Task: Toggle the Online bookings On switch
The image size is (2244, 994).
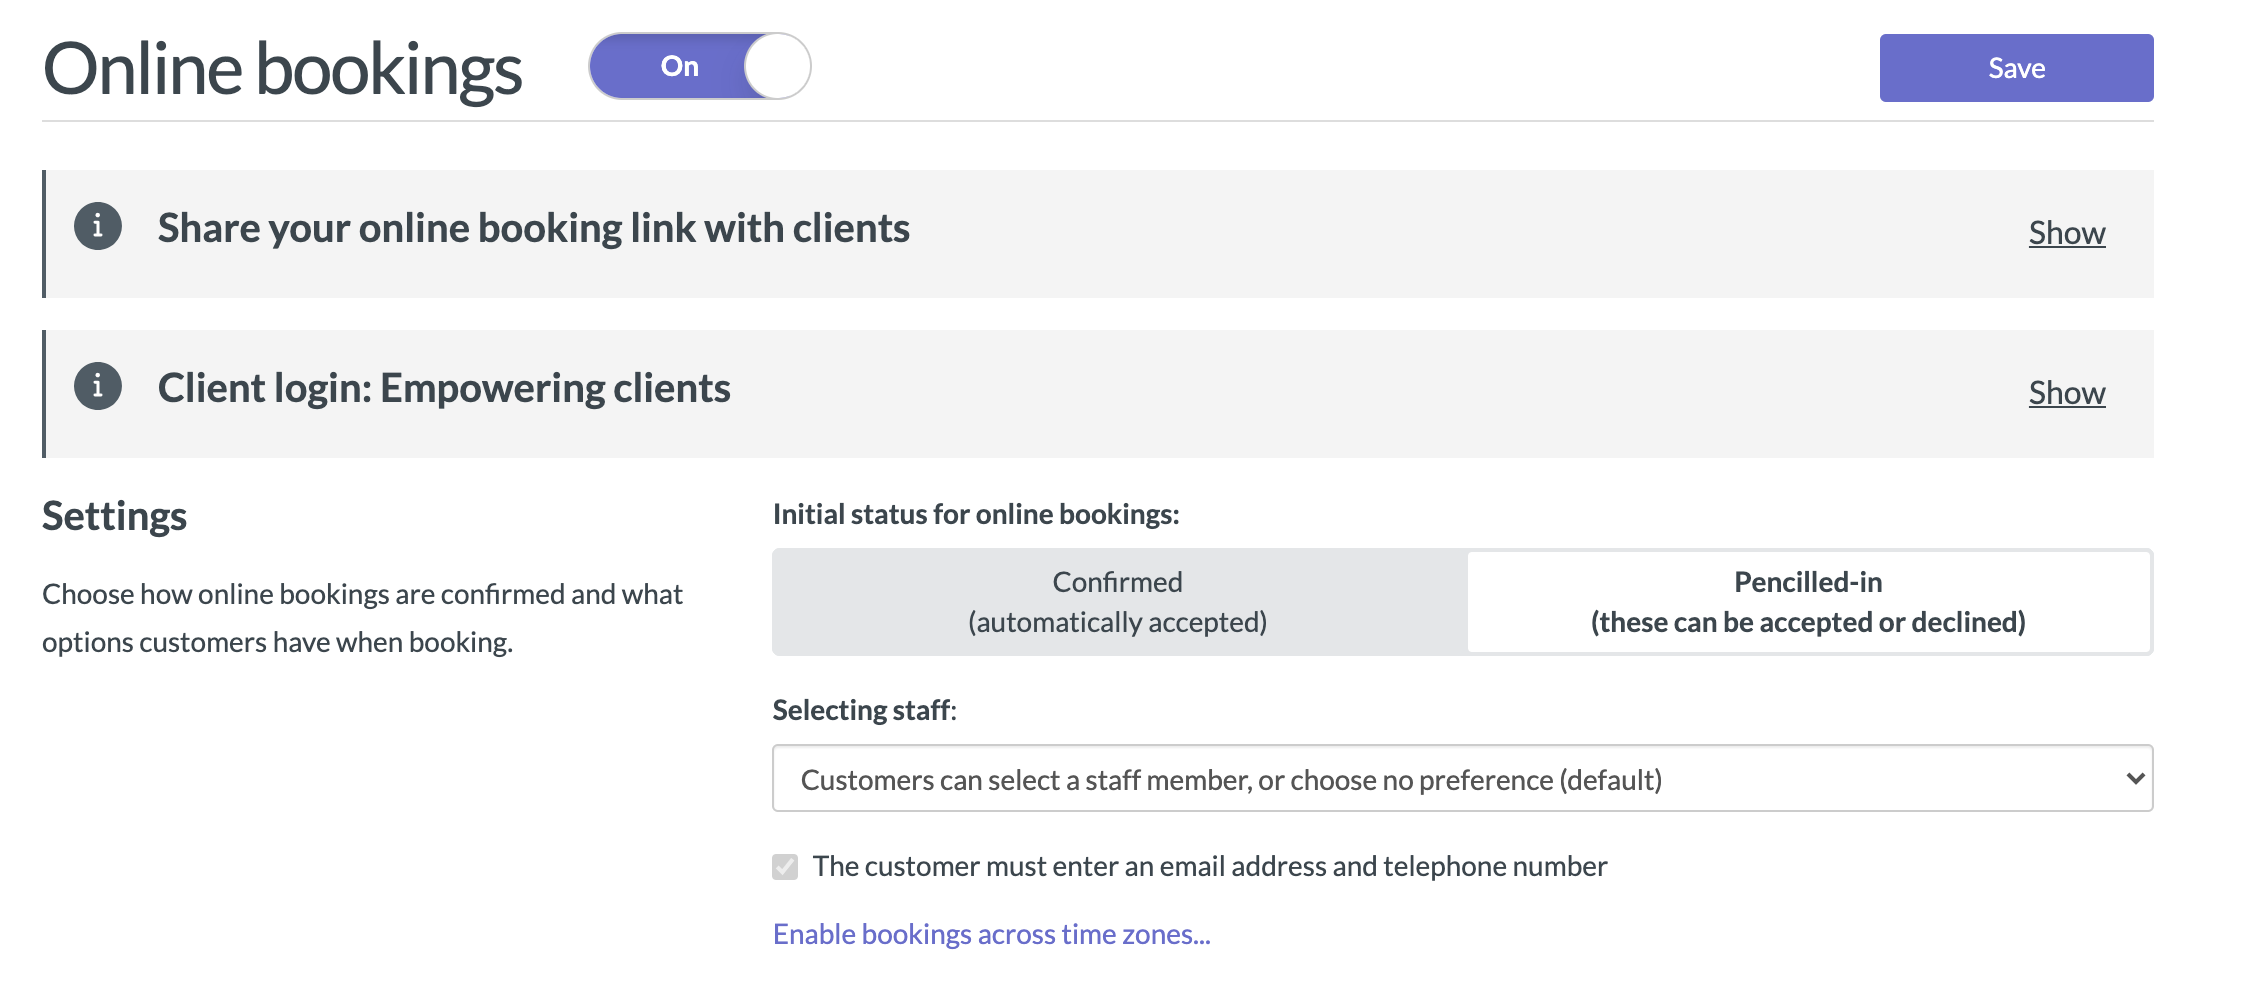Action: click(x=699, y=66)
